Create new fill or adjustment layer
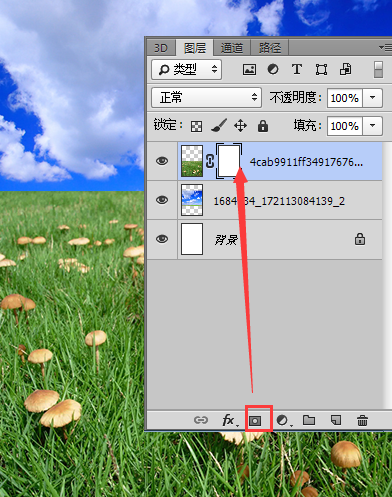The width and height of the screenshot is (392, 497). click(x=283, y=420)
